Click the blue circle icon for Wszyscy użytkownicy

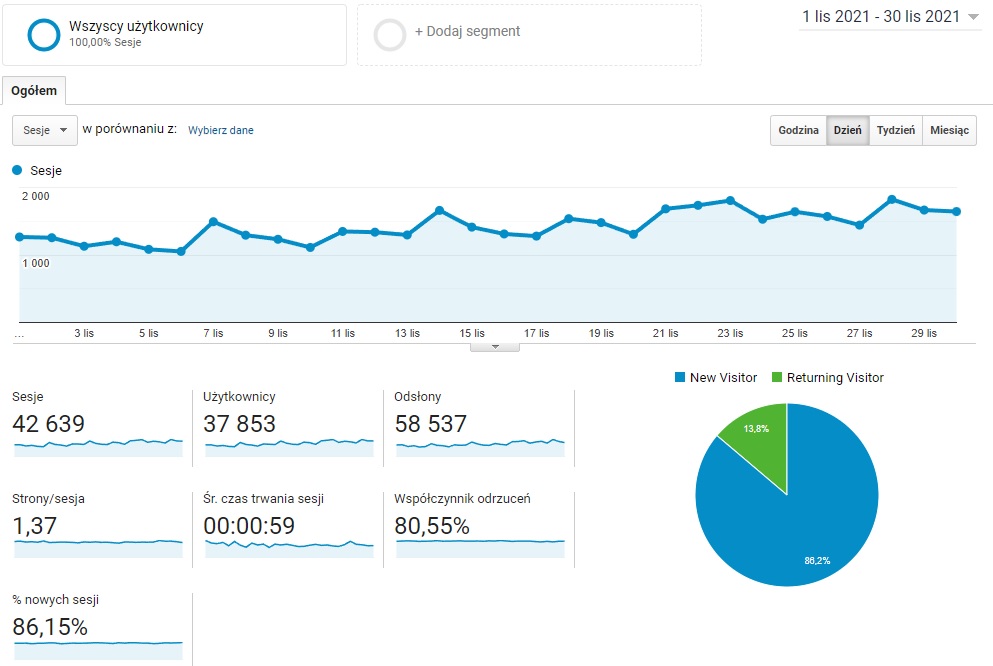pos(44,34)
